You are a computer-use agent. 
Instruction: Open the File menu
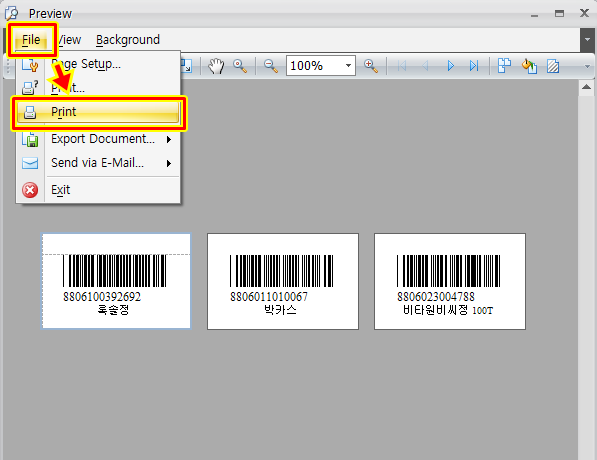[x=31, y=40]
